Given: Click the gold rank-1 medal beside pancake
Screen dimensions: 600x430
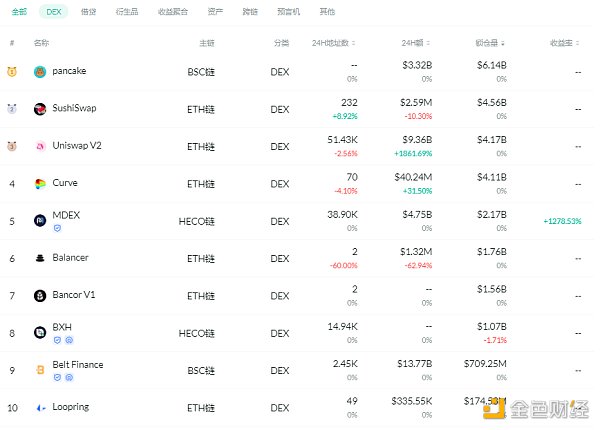Looking at the screenshot, I should click(x=12, y=72).
